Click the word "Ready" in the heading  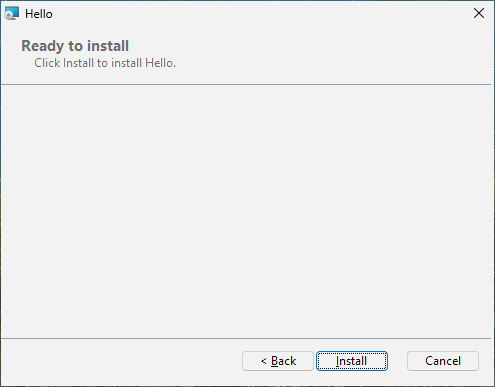[x=43, y=46]
